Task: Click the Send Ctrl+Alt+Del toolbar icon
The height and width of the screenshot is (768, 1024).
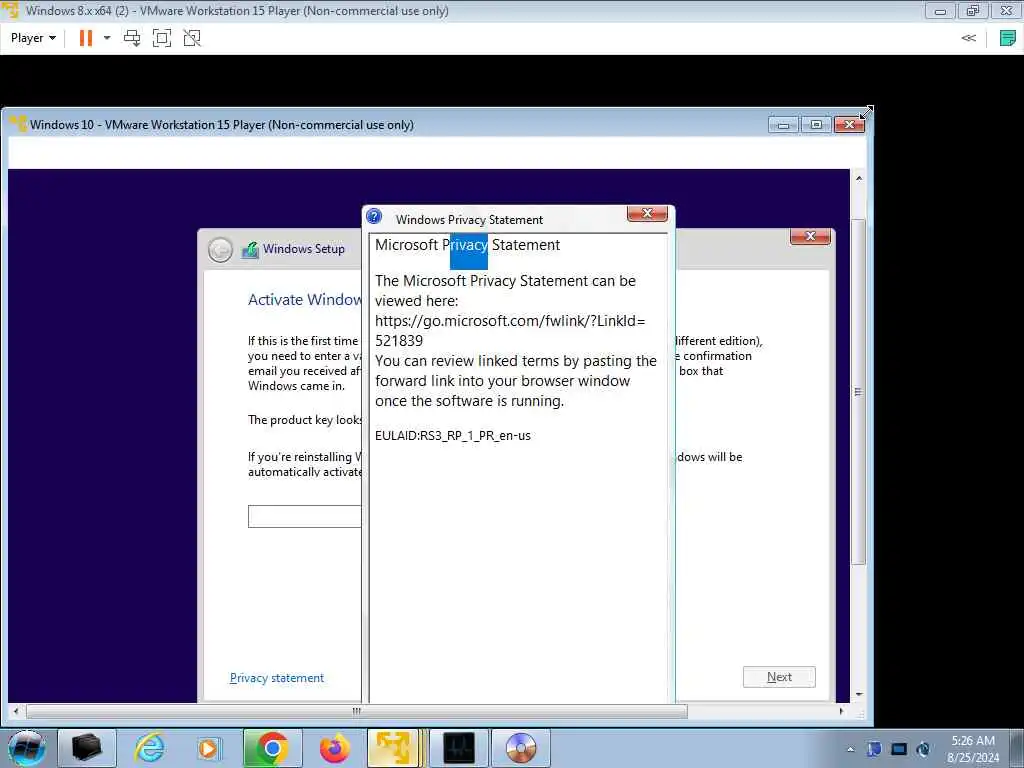Action: coord(132,38)
